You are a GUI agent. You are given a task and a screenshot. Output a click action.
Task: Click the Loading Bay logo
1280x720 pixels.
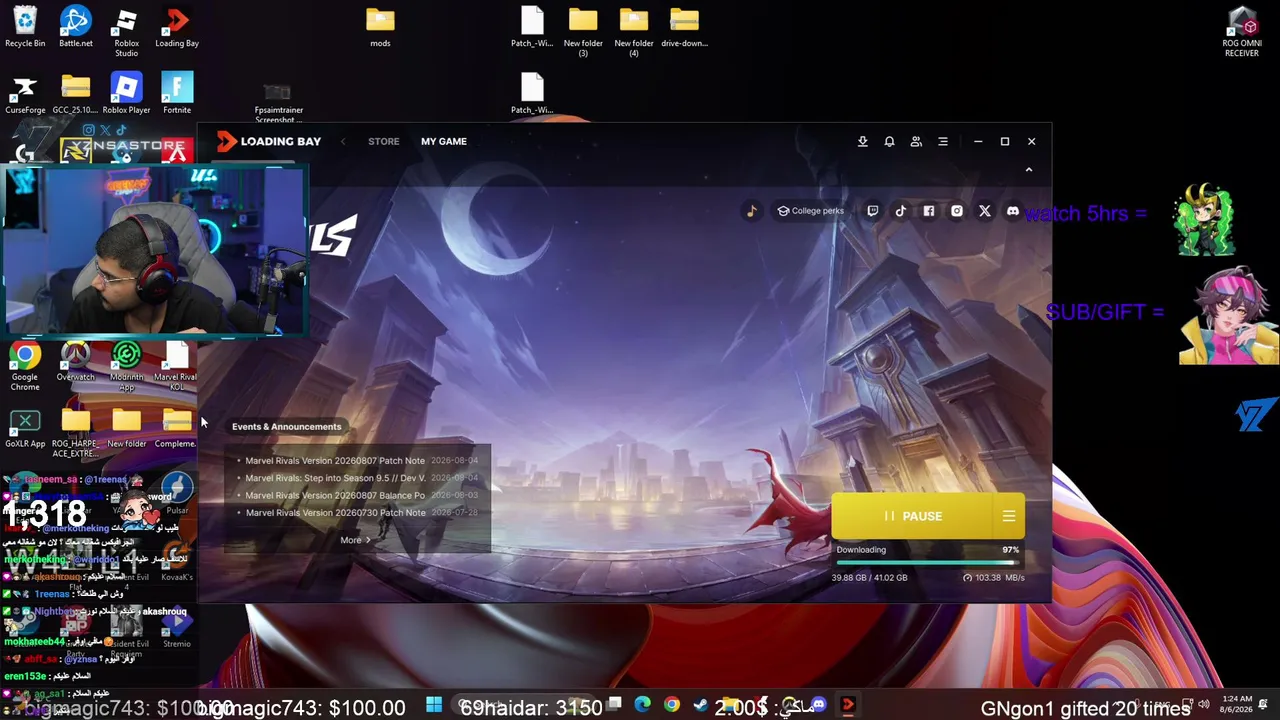point(269,141)
